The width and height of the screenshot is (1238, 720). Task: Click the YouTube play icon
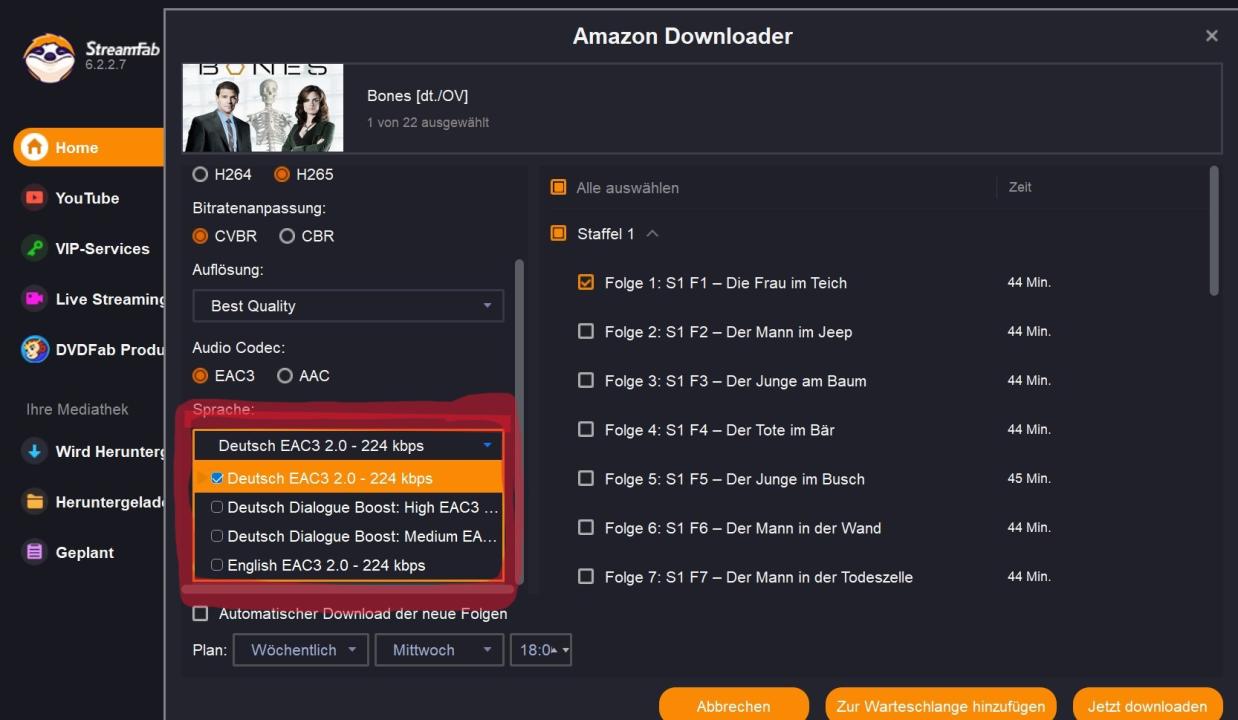pyautogui.click(x=35, y=198)
